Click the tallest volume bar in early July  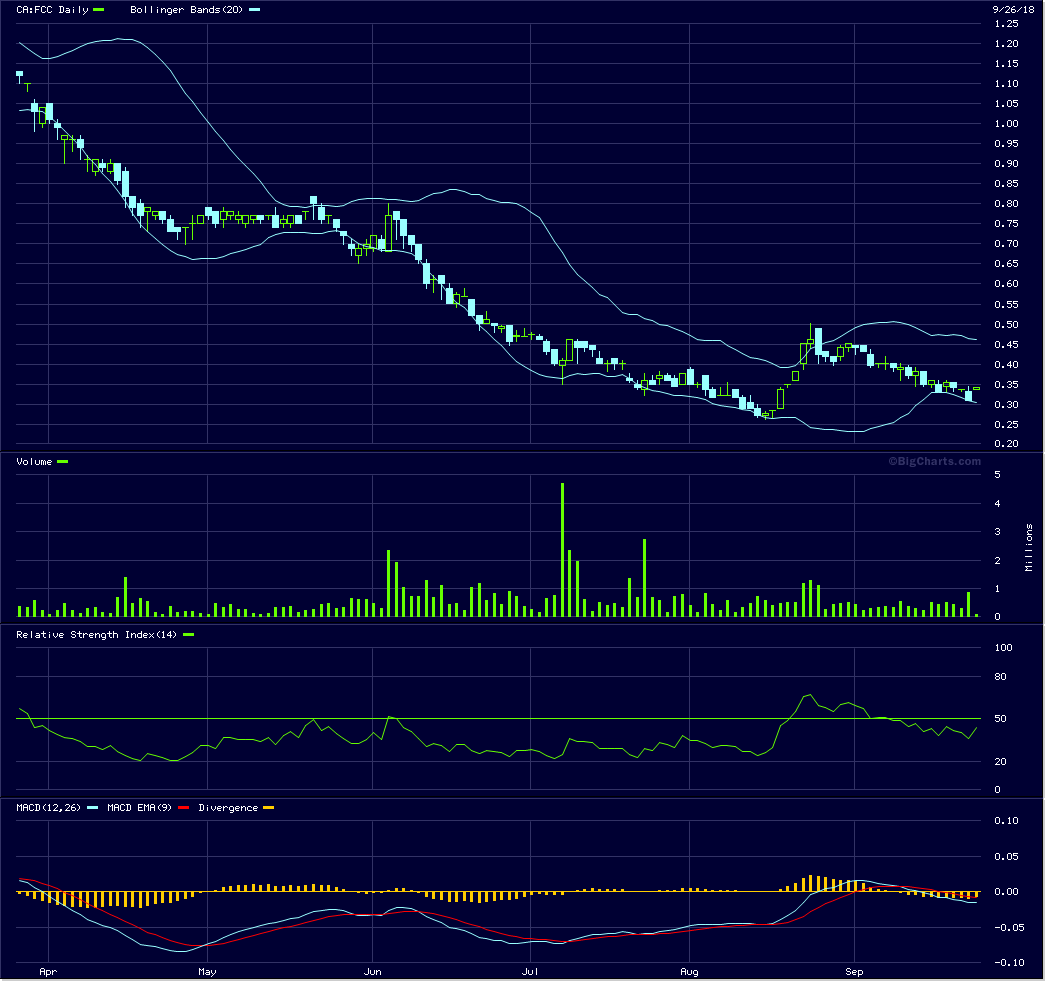pos(562,550)
